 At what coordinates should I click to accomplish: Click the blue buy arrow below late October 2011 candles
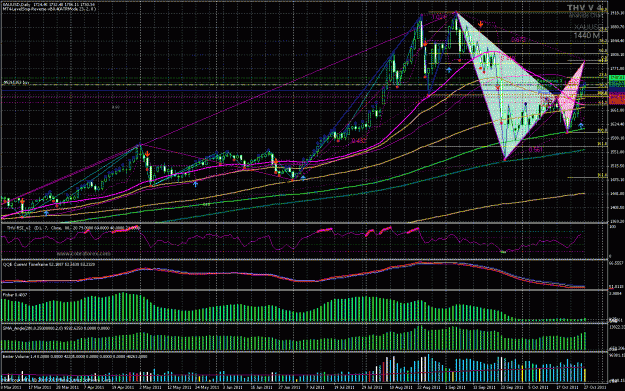581,126
